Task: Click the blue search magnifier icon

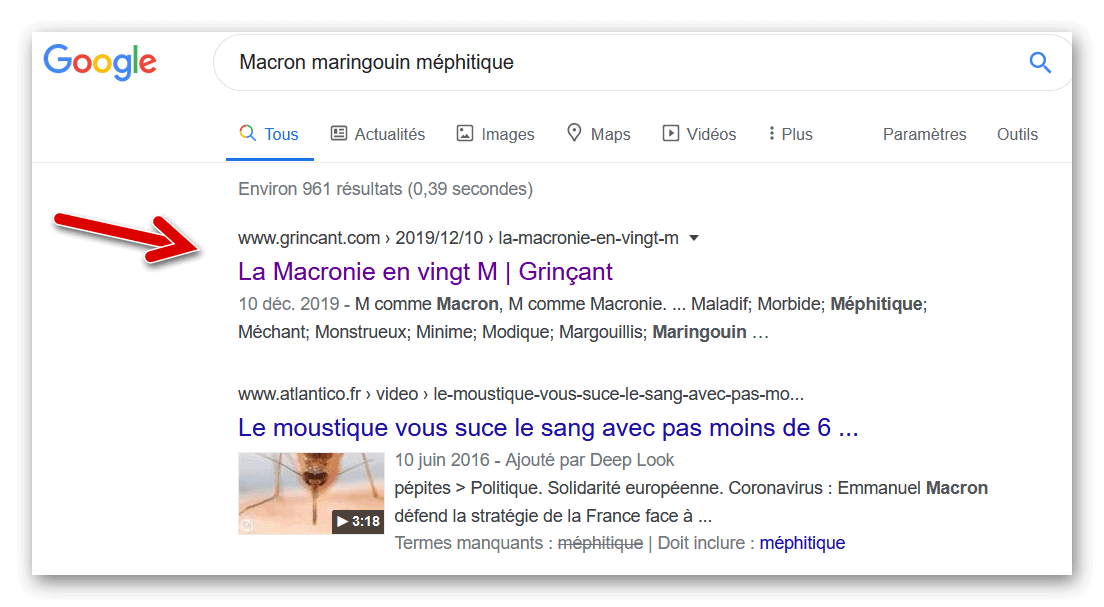Action: (1040, 63)
